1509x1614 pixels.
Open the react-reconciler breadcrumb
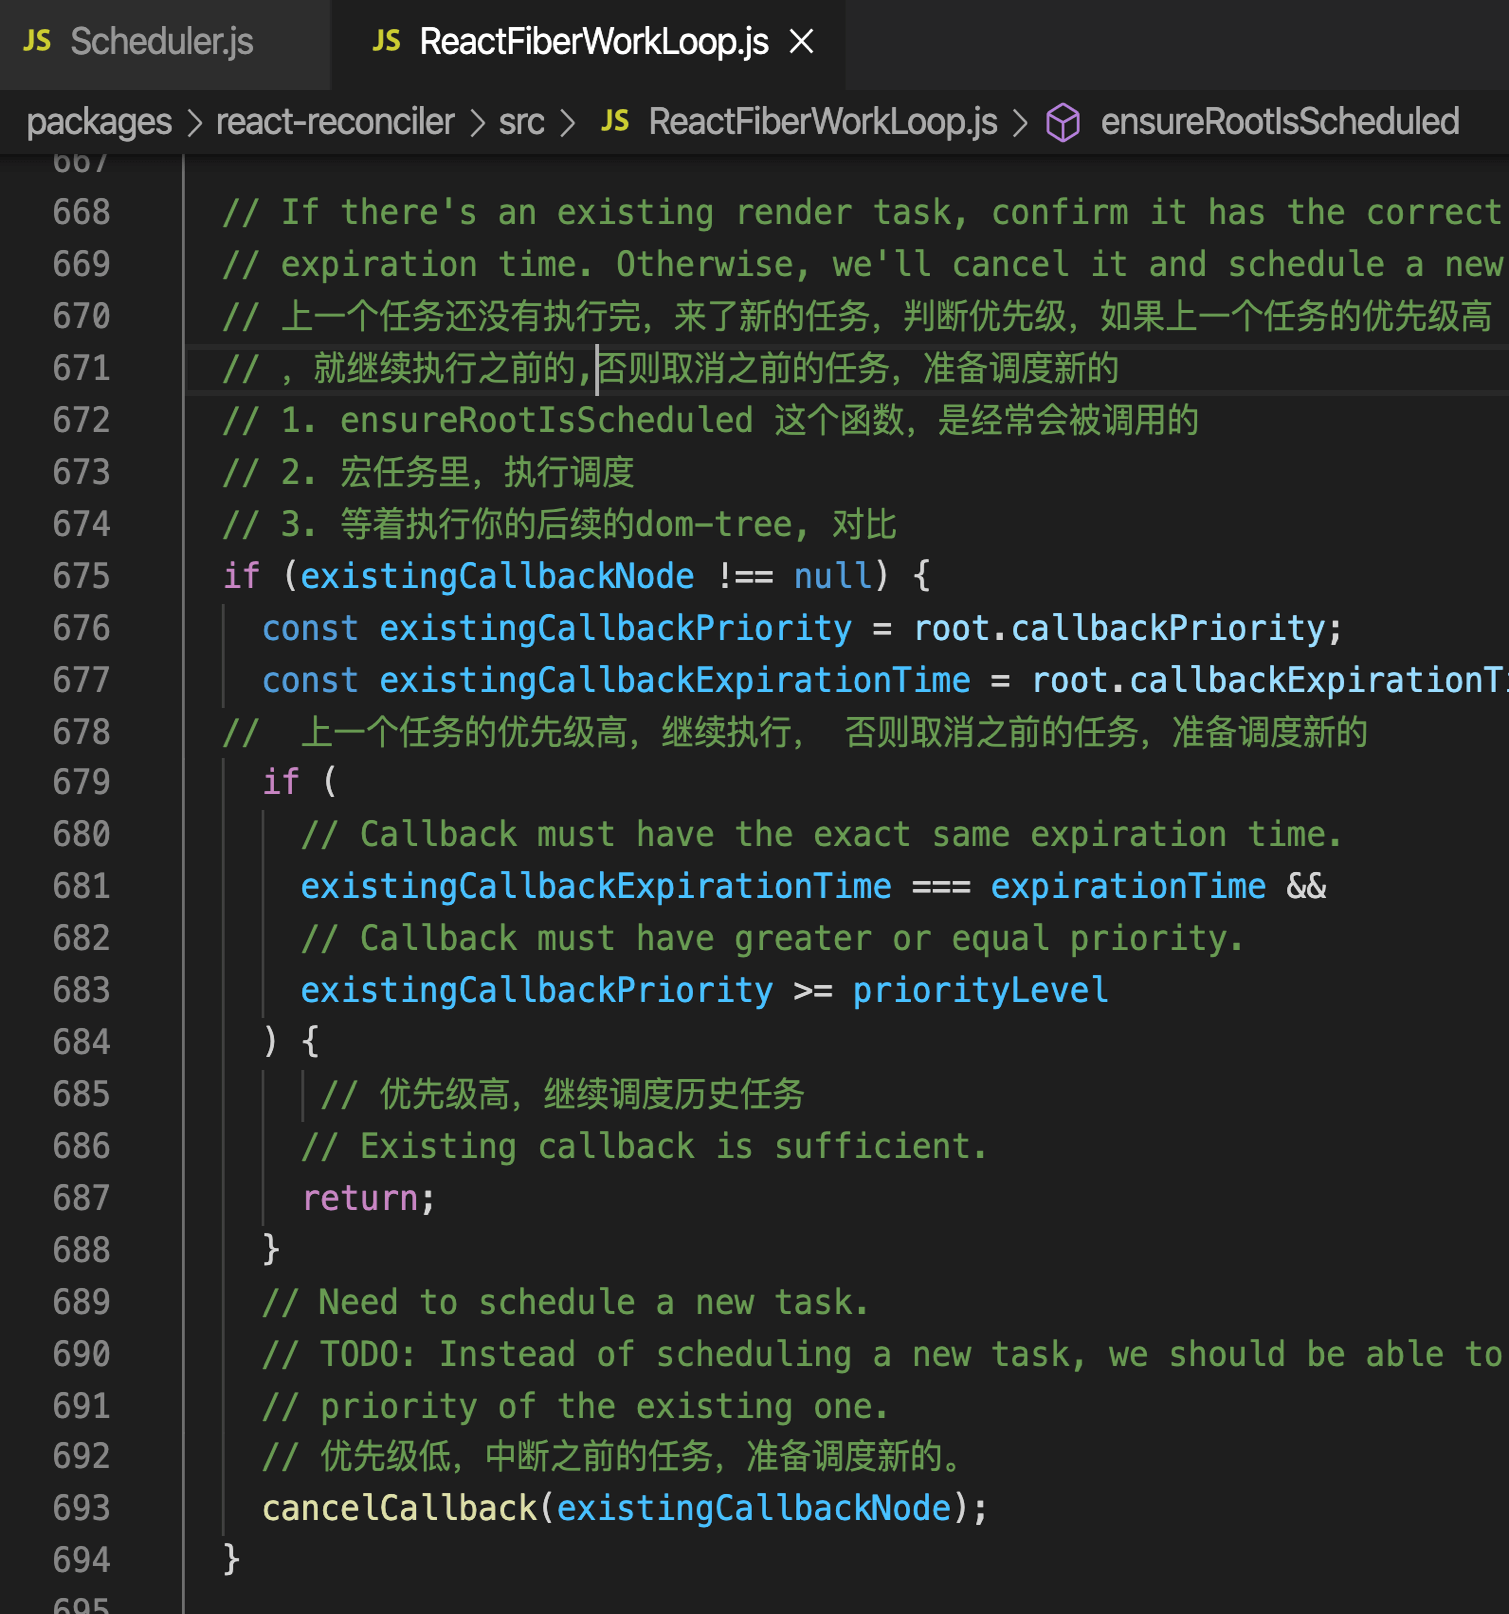coord(335,122)
